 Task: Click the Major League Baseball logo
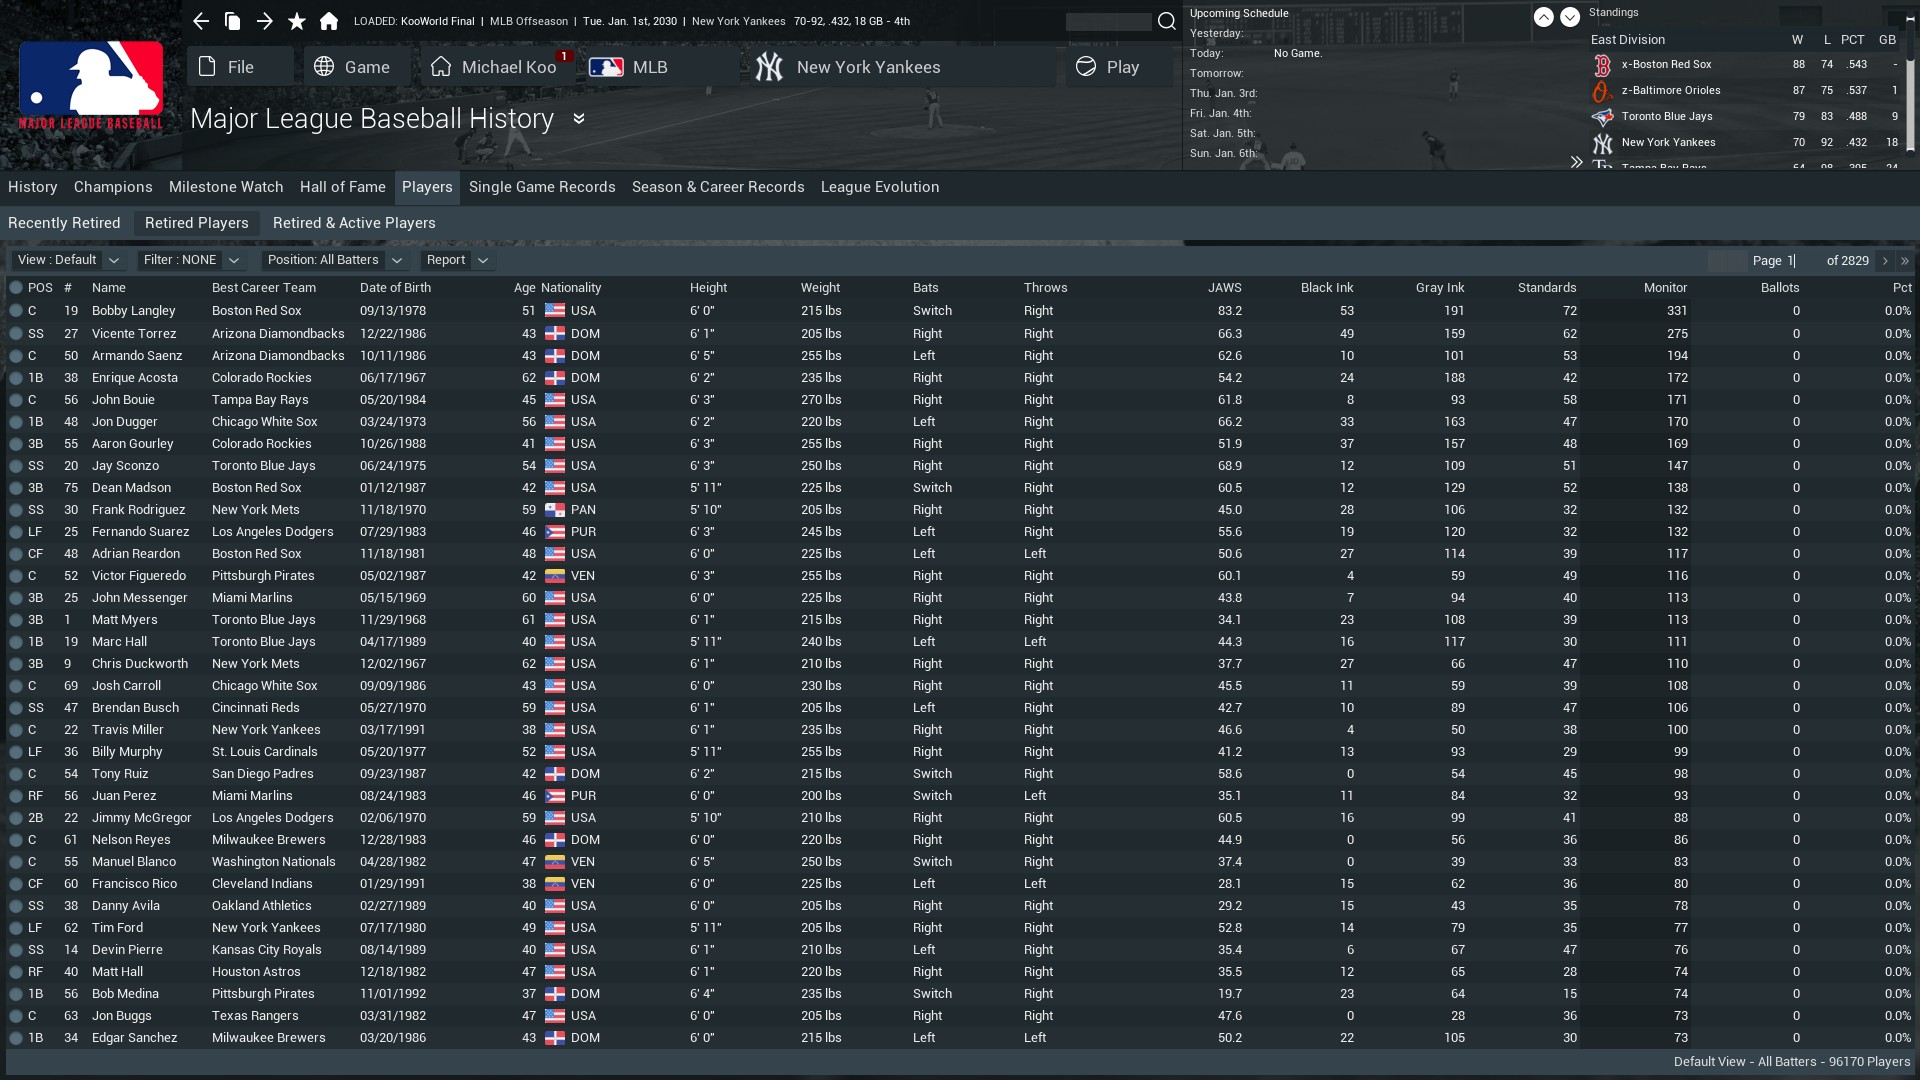point(90,84)
